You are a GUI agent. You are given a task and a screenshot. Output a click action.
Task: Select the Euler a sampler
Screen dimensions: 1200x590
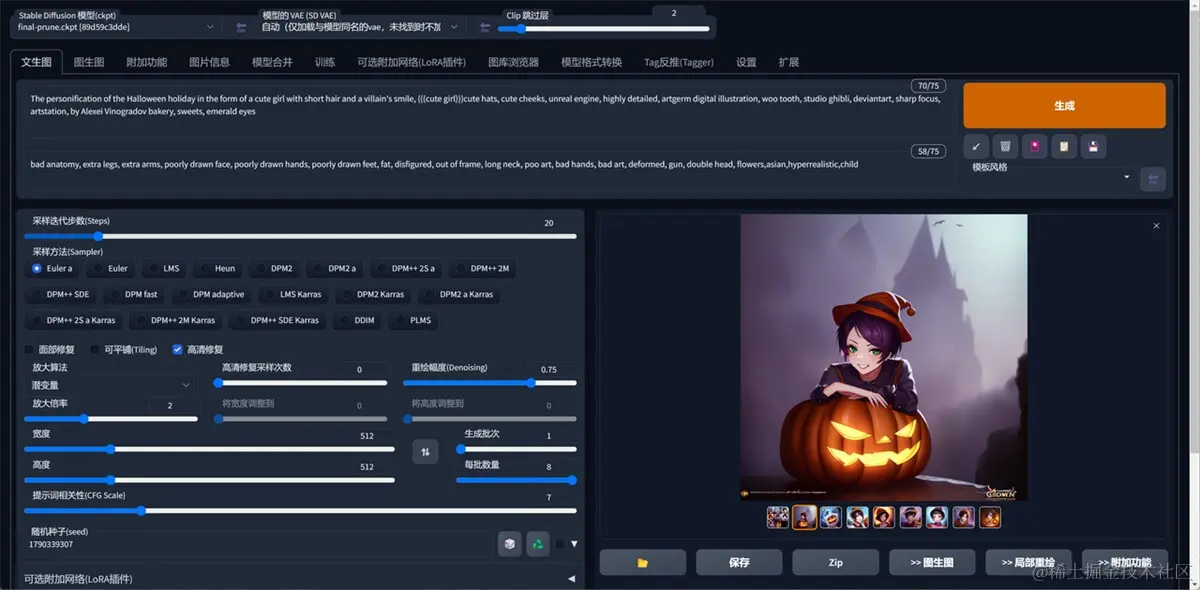coord(53,268)
